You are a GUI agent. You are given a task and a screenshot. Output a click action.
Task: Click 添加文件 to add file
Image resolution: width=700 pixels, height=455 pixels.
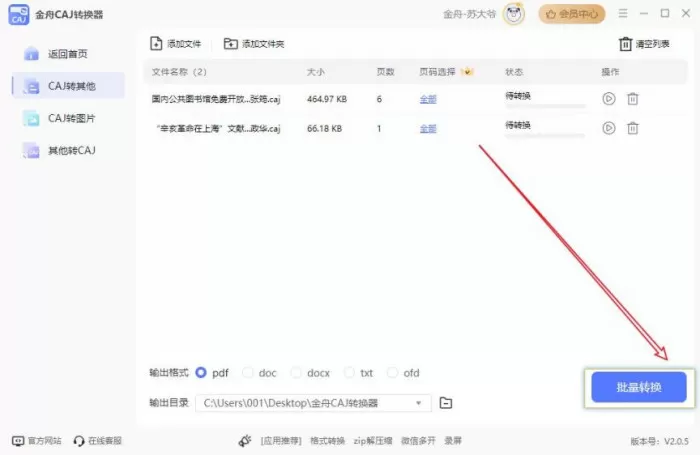point(175,44)
